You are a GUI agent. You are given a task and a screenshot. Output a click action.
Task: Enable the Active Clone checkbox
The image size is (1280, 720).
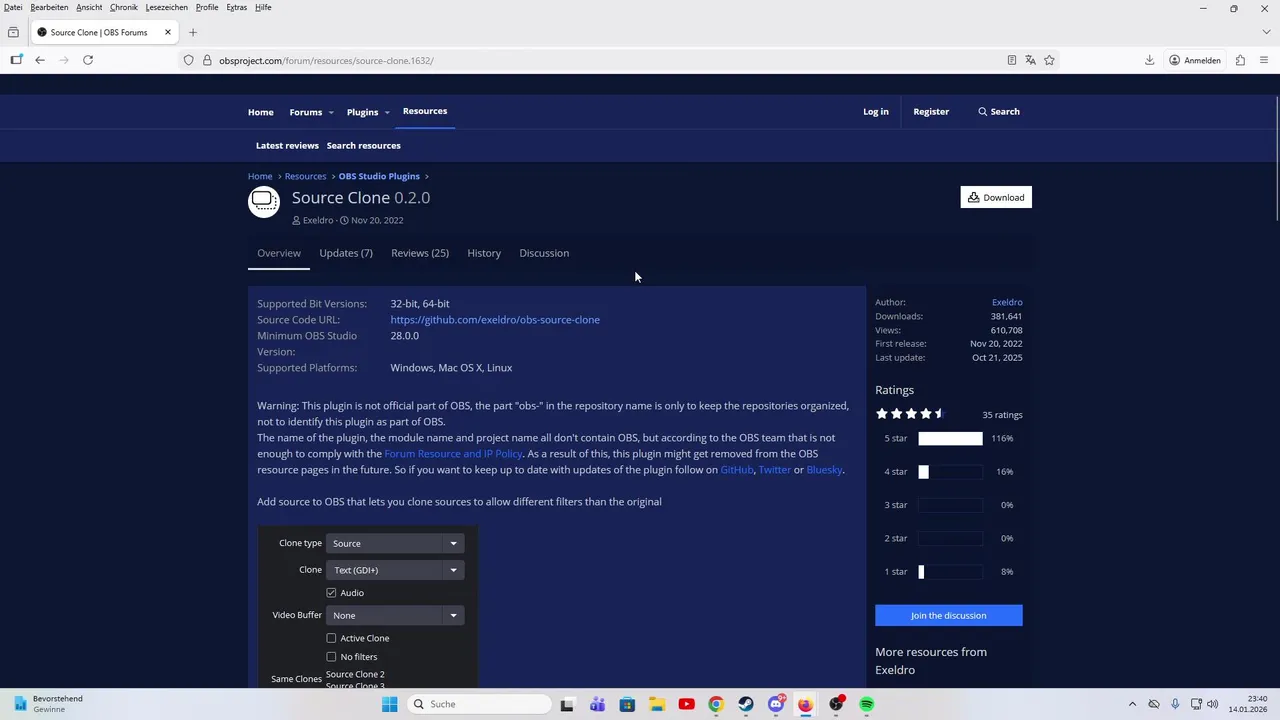tap(331, 638)
